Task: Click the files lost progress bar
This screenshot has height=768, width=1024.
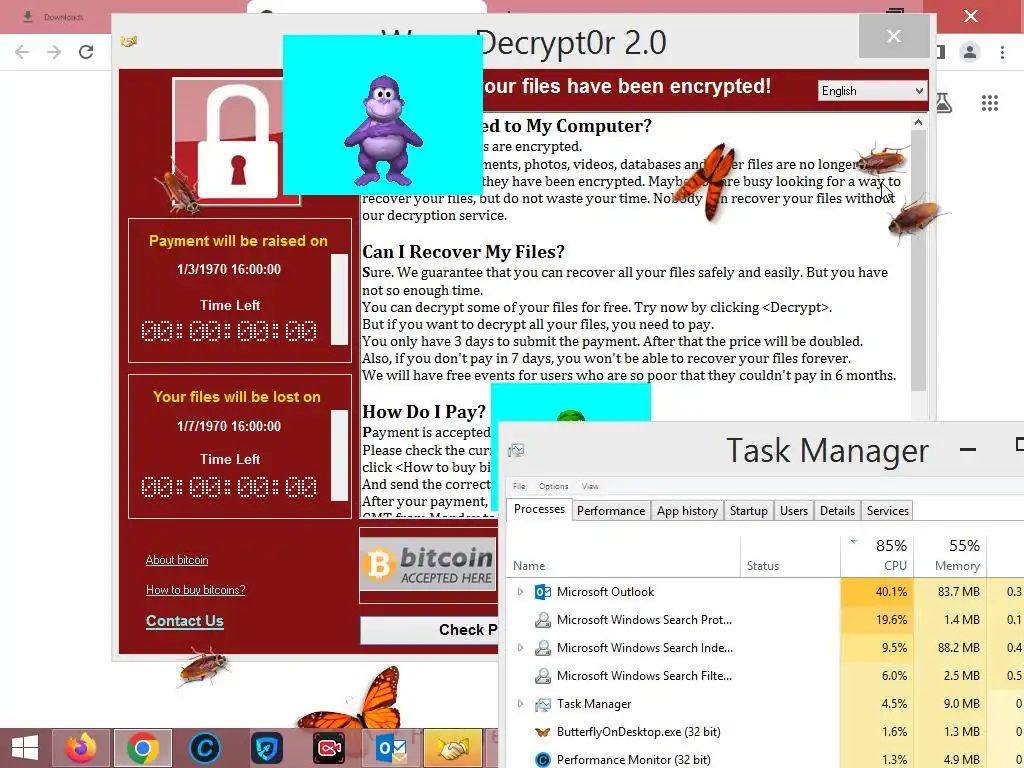Action: tap(340, 455)
